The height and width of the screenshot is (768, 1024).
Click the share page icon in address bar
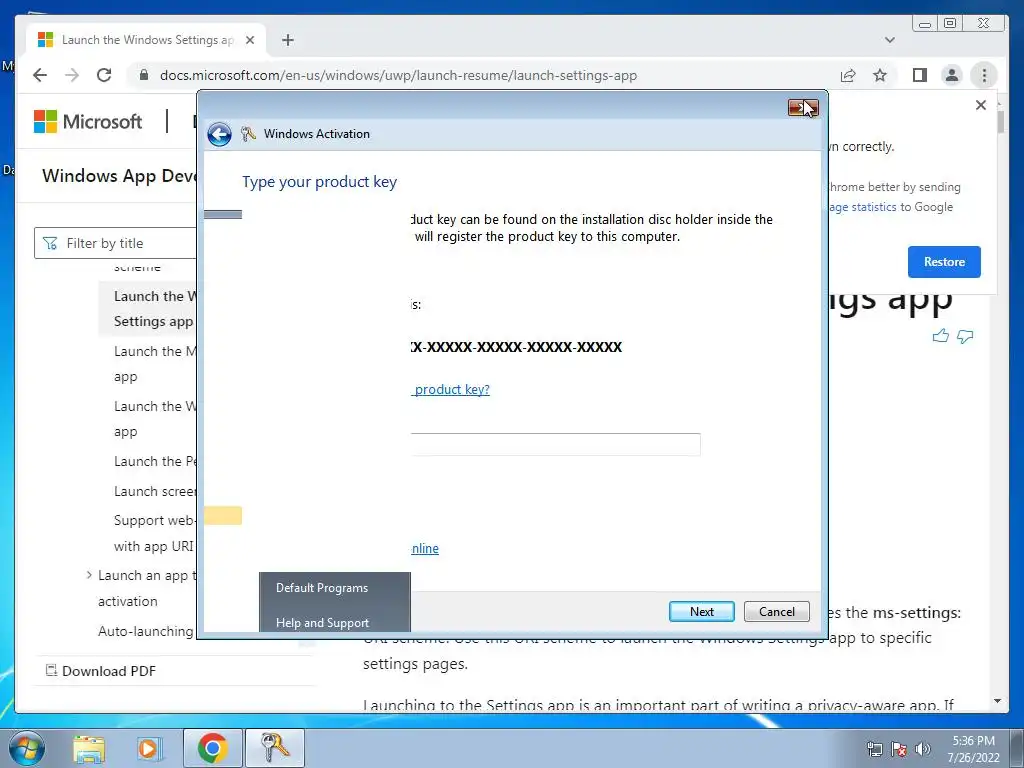(848, 75)
